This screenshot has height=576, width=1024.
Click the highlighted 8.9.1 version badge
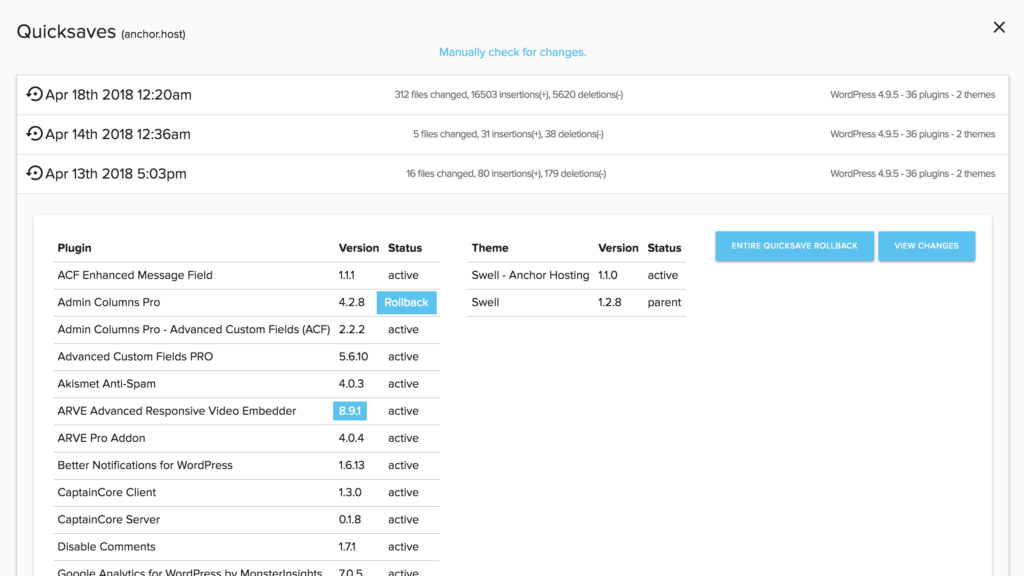coord(350,411)
